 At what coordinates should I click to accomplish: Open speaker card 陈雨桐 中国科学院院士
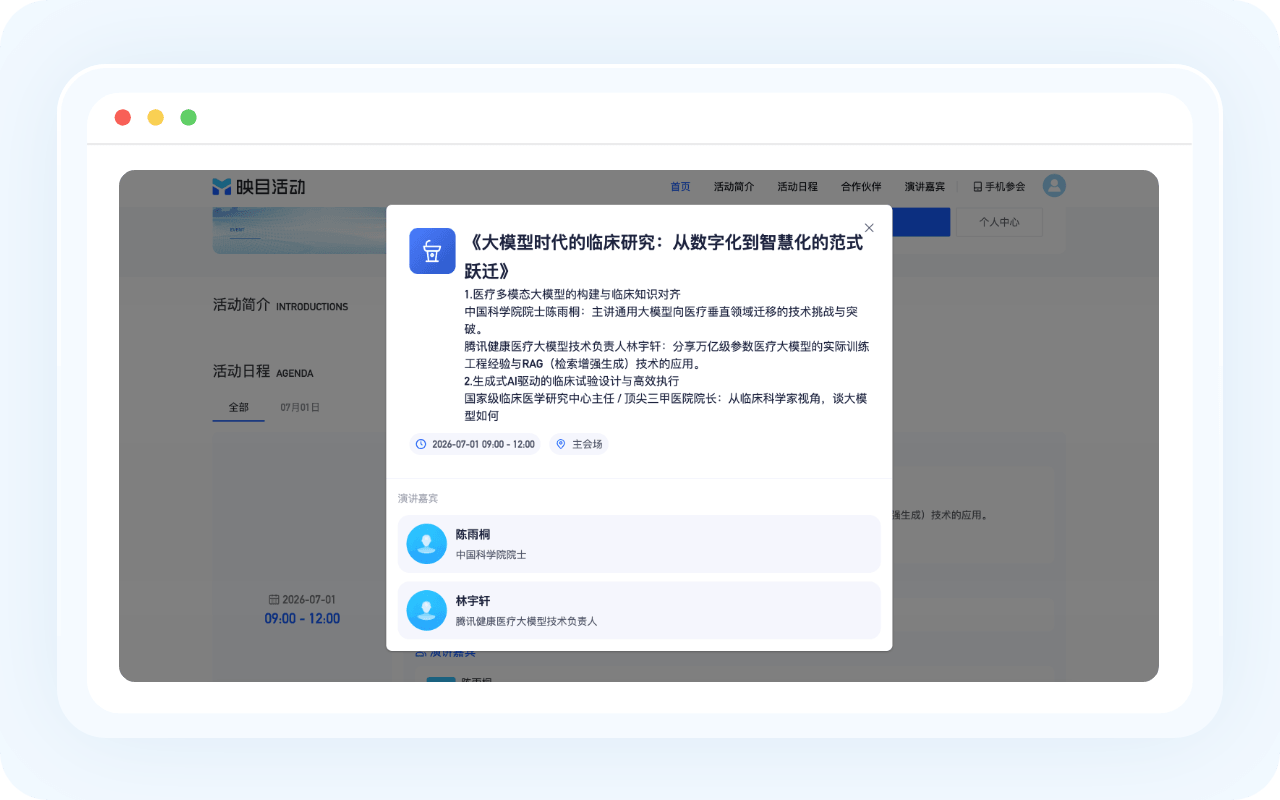click(639, 544)
